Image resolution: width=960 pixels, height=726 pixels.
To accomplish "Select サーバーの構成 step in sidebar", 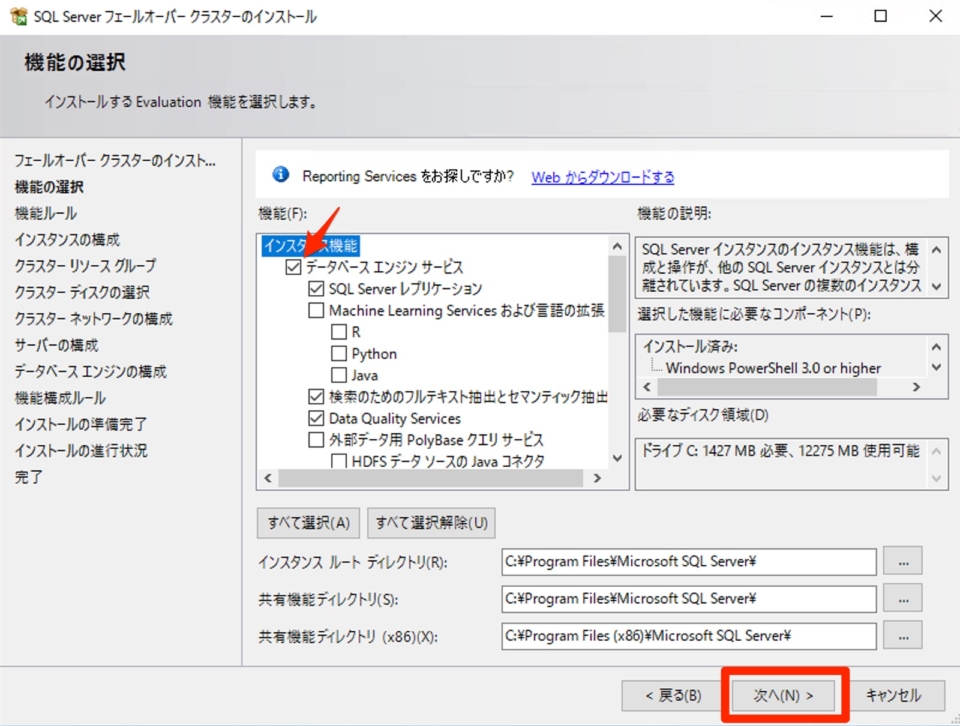I will tap(56, 345).
